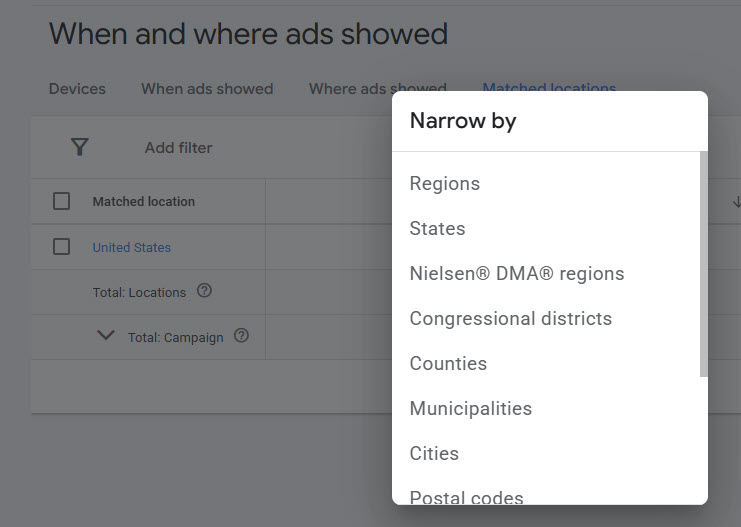Click help icon beside Total: Locations
741x527 pixels.
pos(205,291)
